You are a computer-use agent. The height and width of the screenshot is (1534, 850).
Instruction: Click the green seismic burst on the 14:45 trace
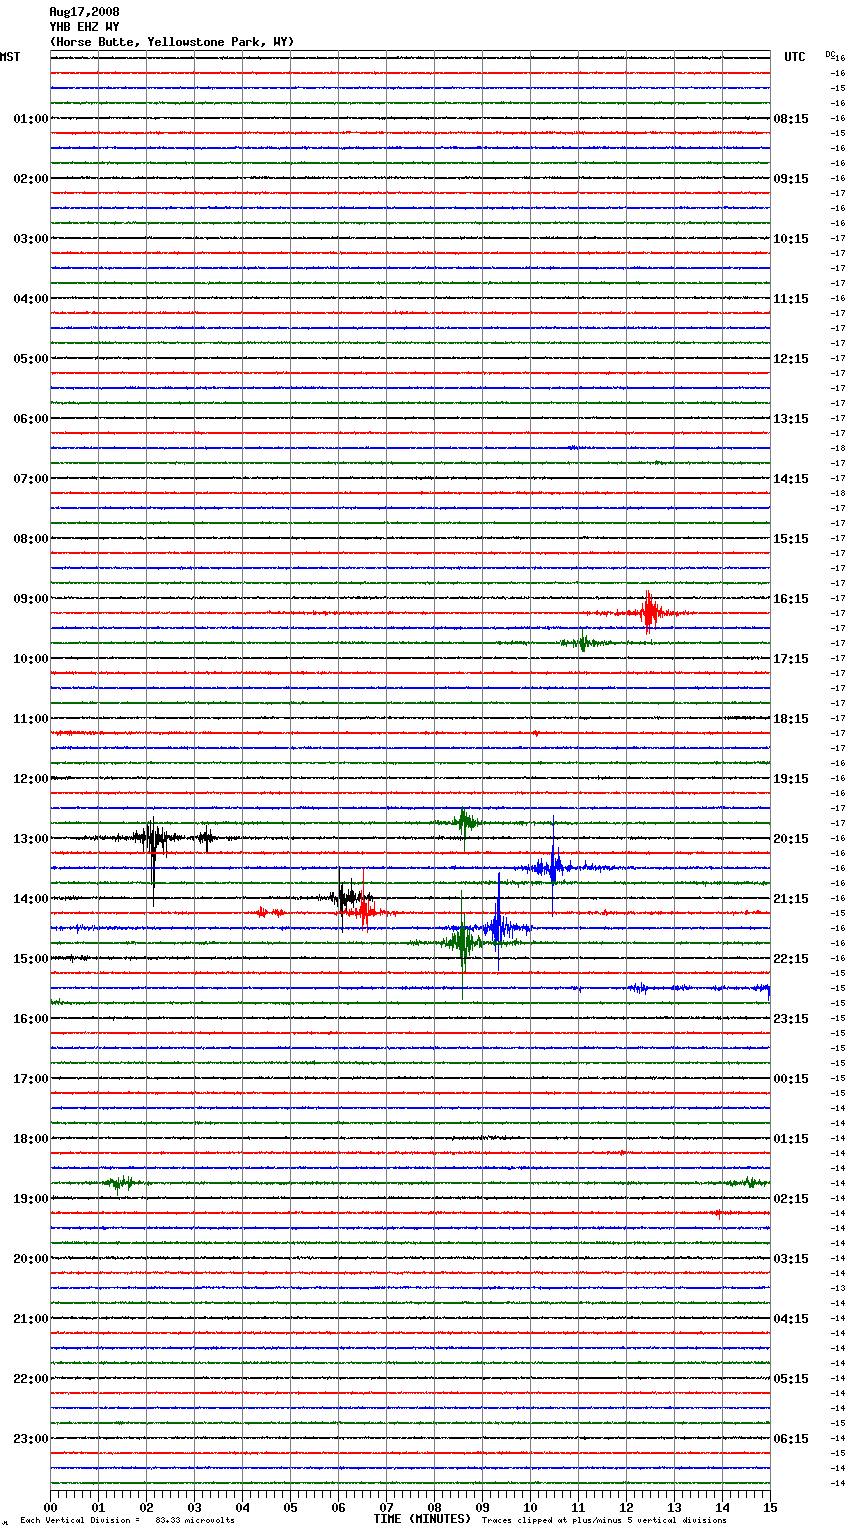pyautogui.click(x=462, y=942)
